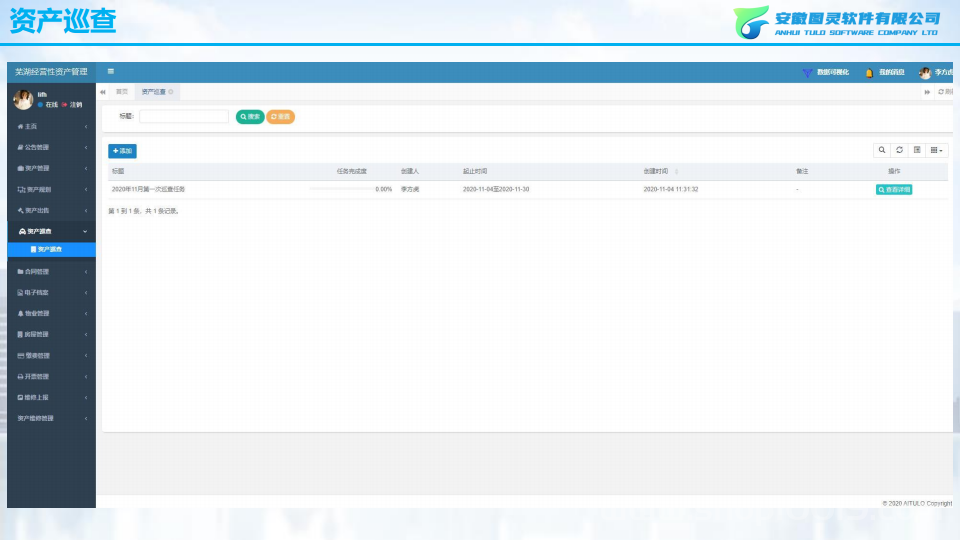The height and width of the screenshot is (540, 960).
Task: Click the green 搜索 search button
Action: point(250,116)
